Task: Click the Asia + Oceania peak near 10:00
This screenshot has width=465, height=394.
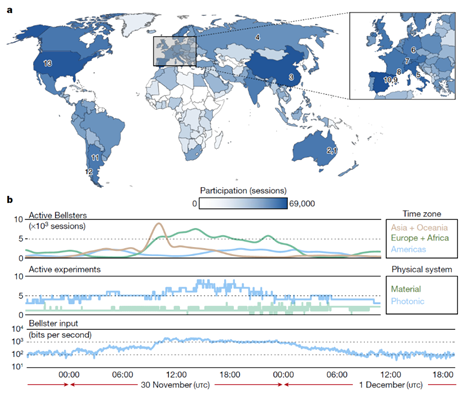Action: 159,224
